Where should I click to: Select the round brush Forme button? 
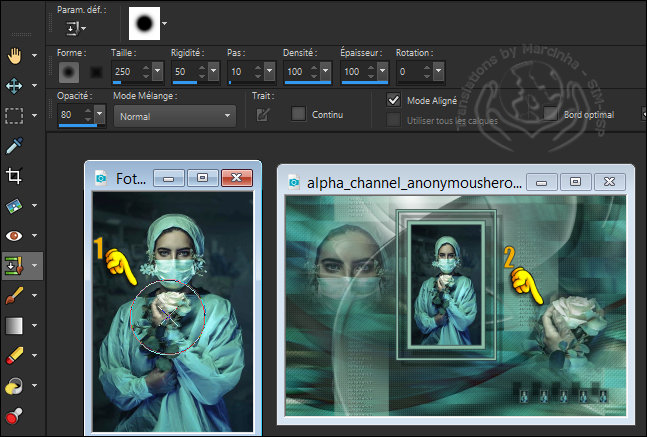(x=70, y=72)
